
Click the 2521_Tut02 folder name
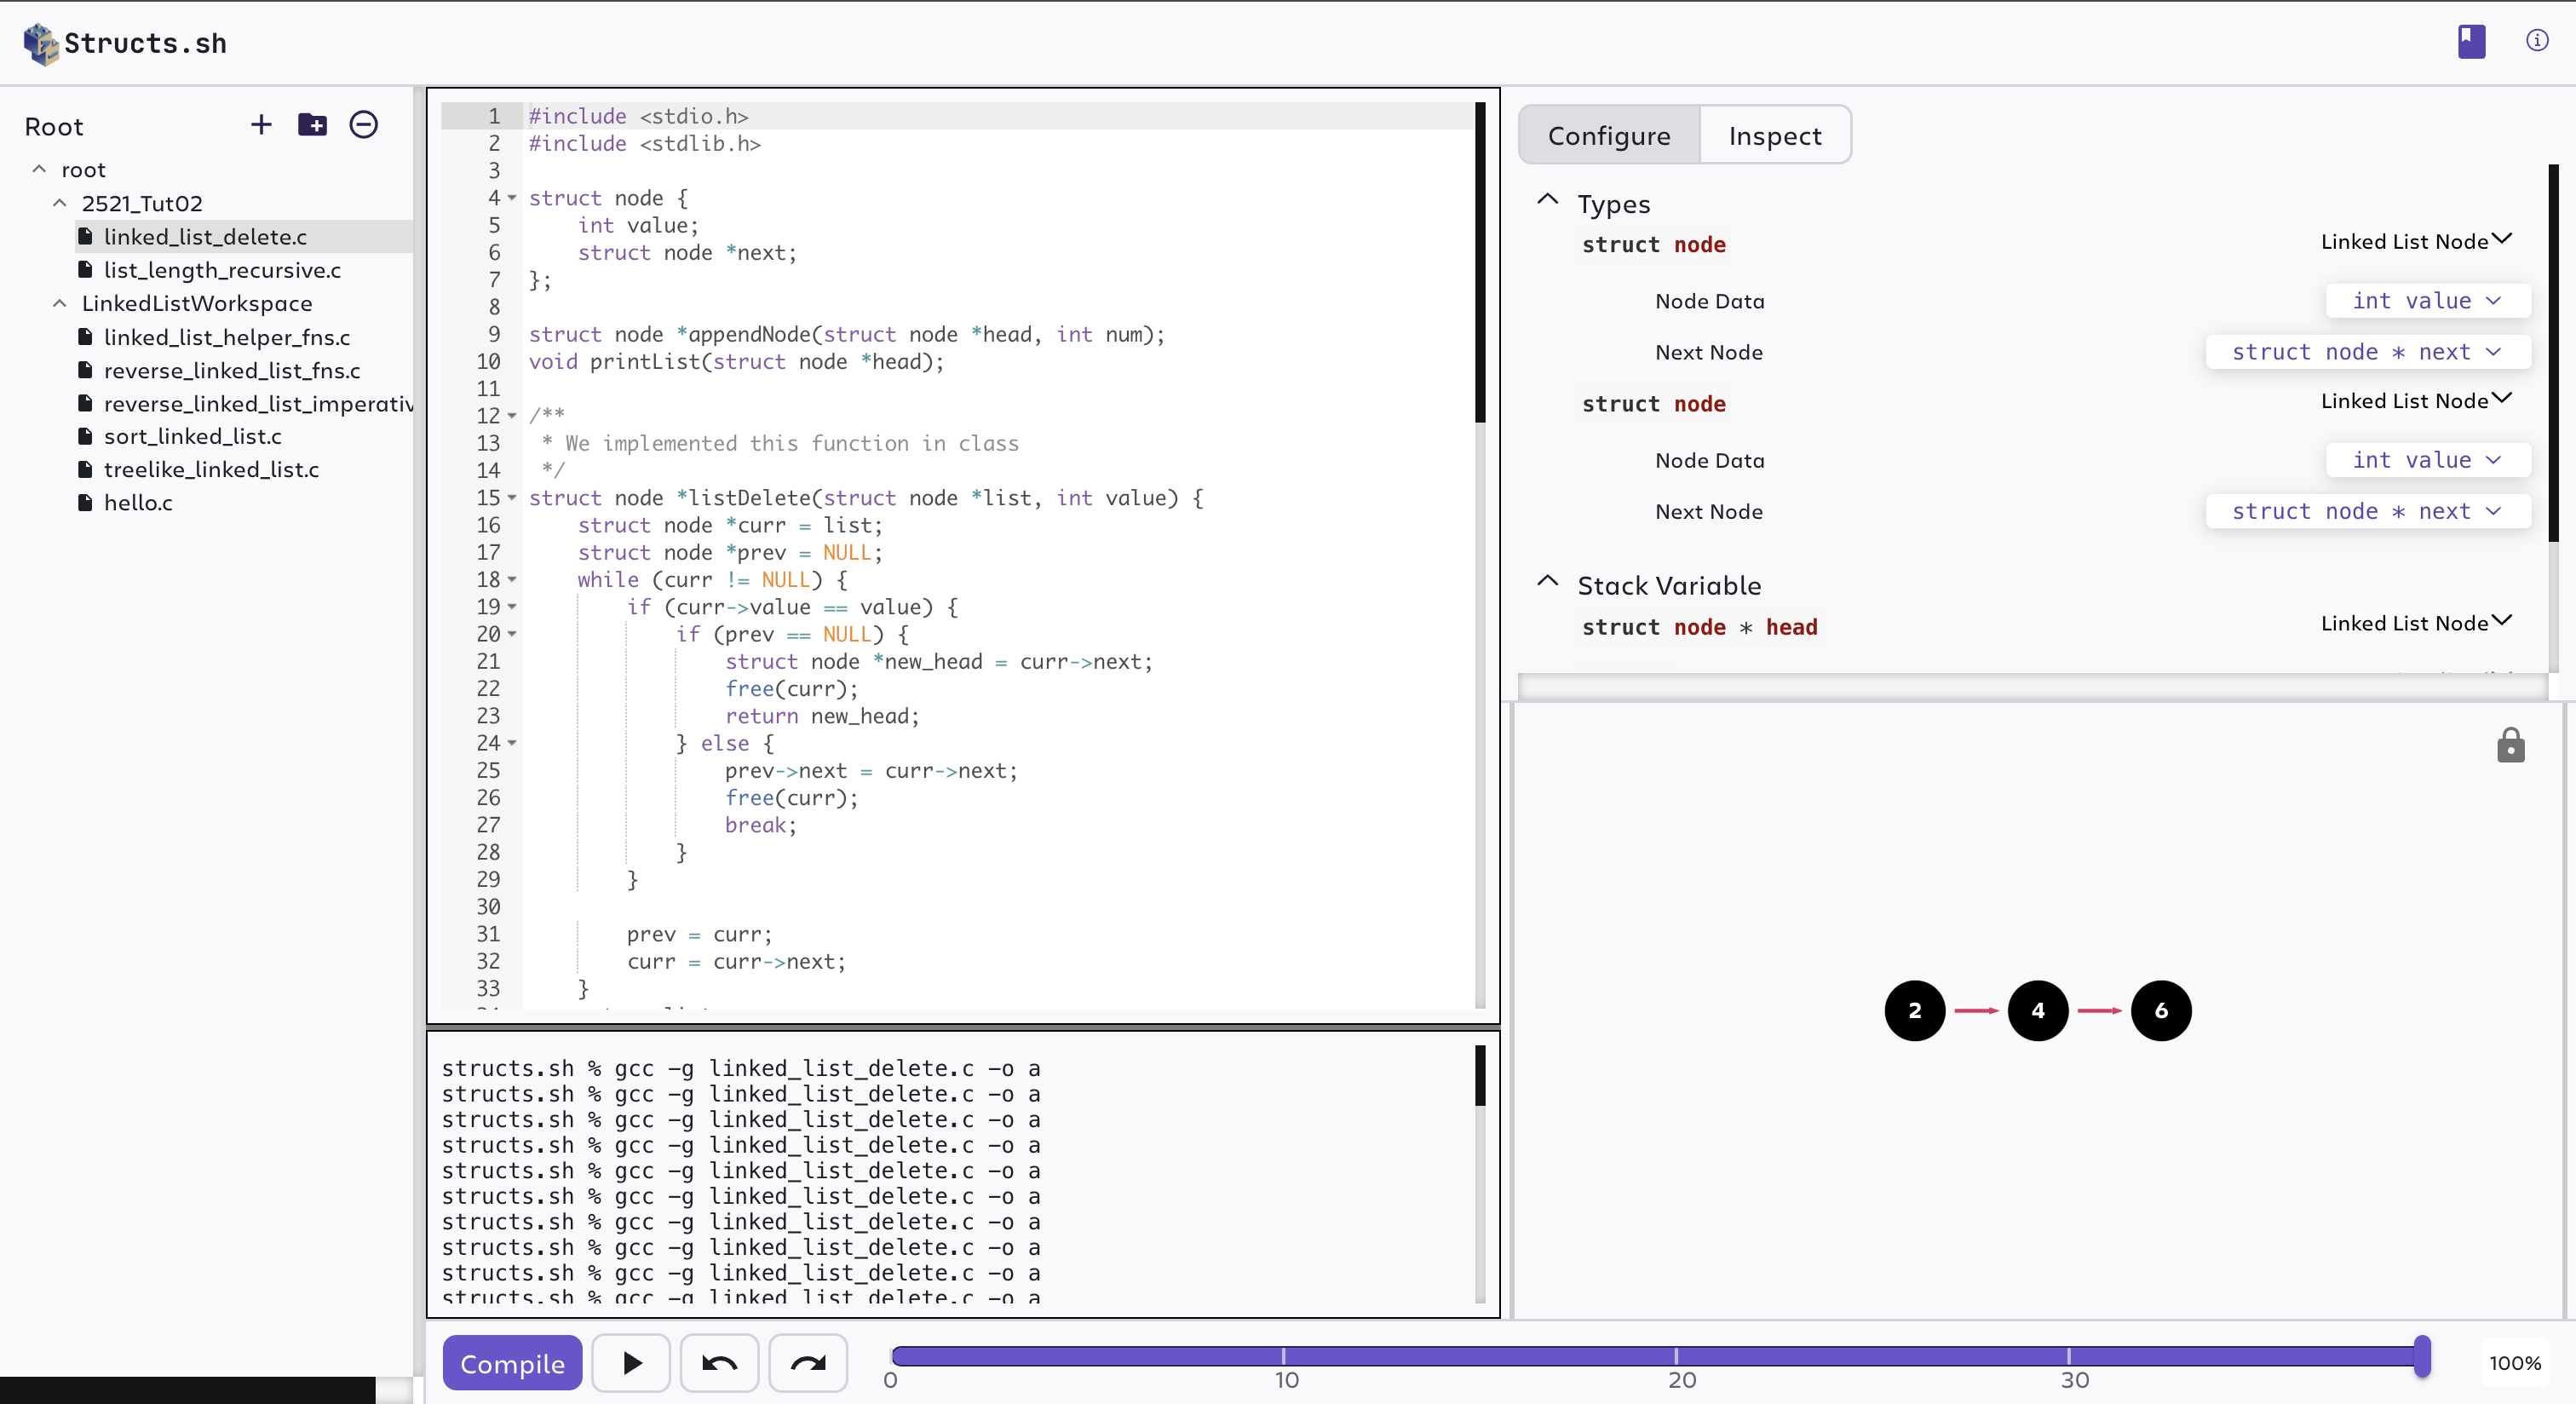[142, 203]
